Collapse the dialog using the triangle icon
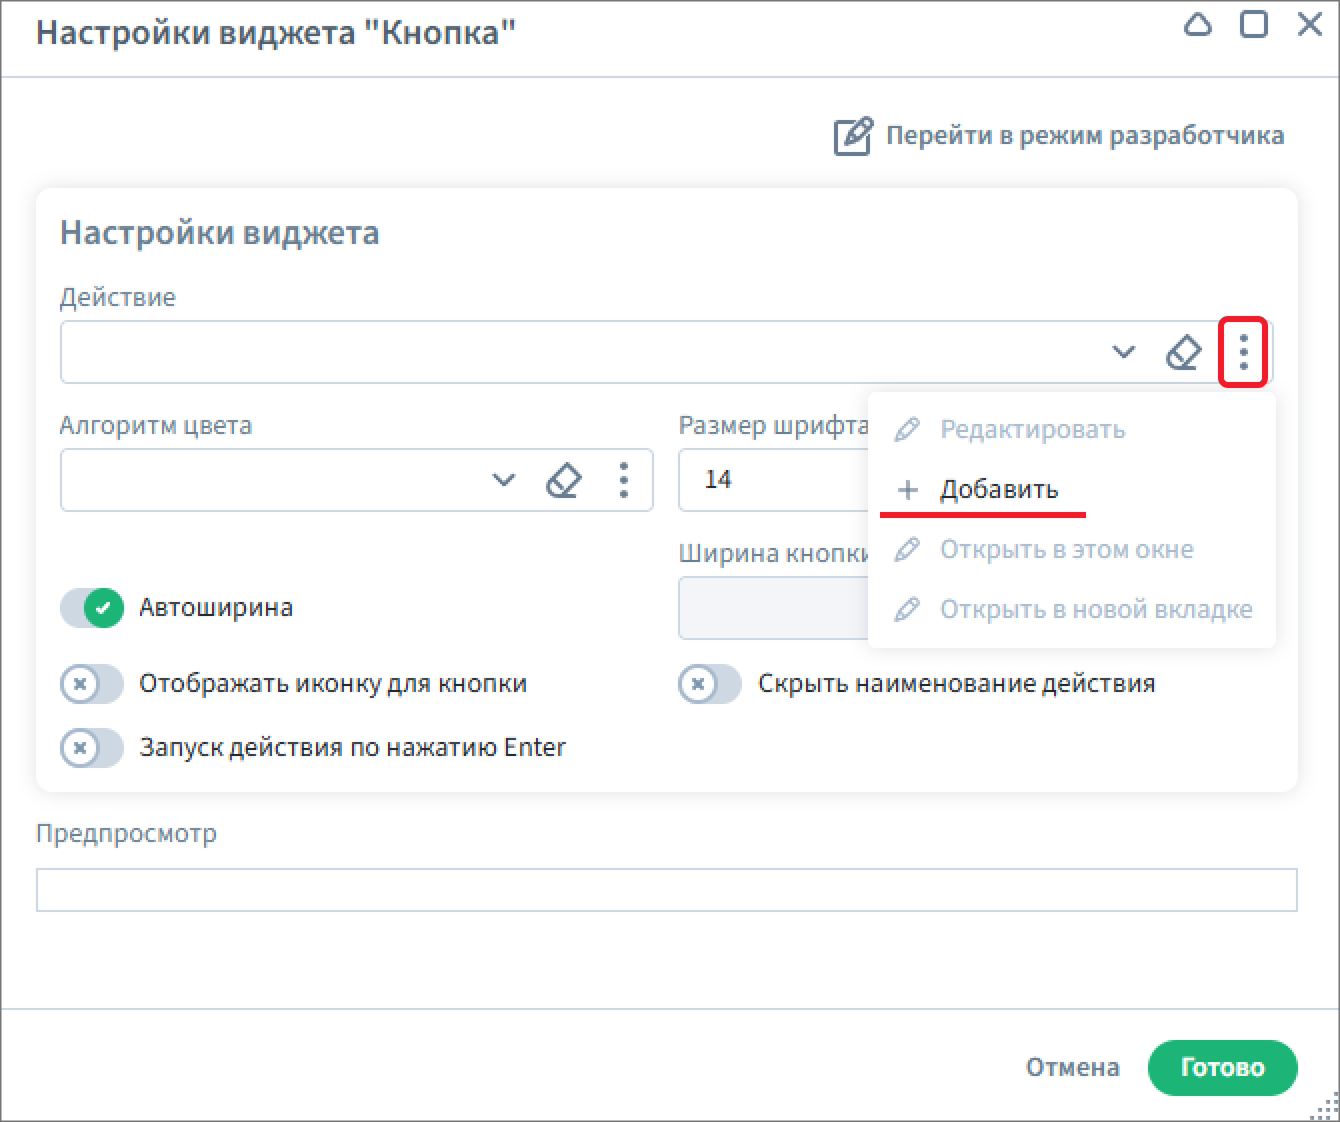 [x=1197, y=25]
